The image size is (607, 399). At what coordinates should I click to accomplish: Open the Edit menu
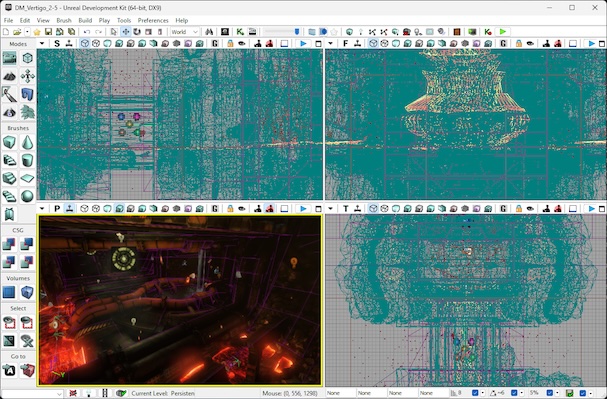point(25,20)
